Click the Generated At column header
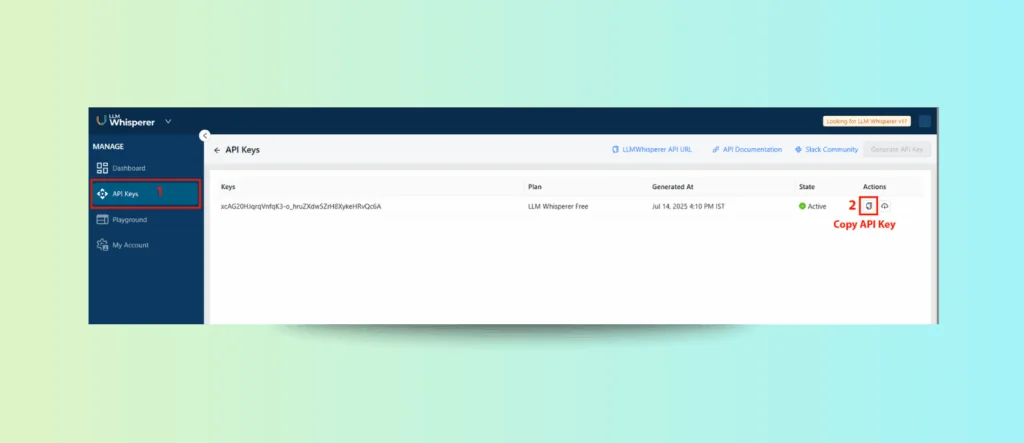The width and height of the screenshot is (1024, 443). click(x=672, y=187)
